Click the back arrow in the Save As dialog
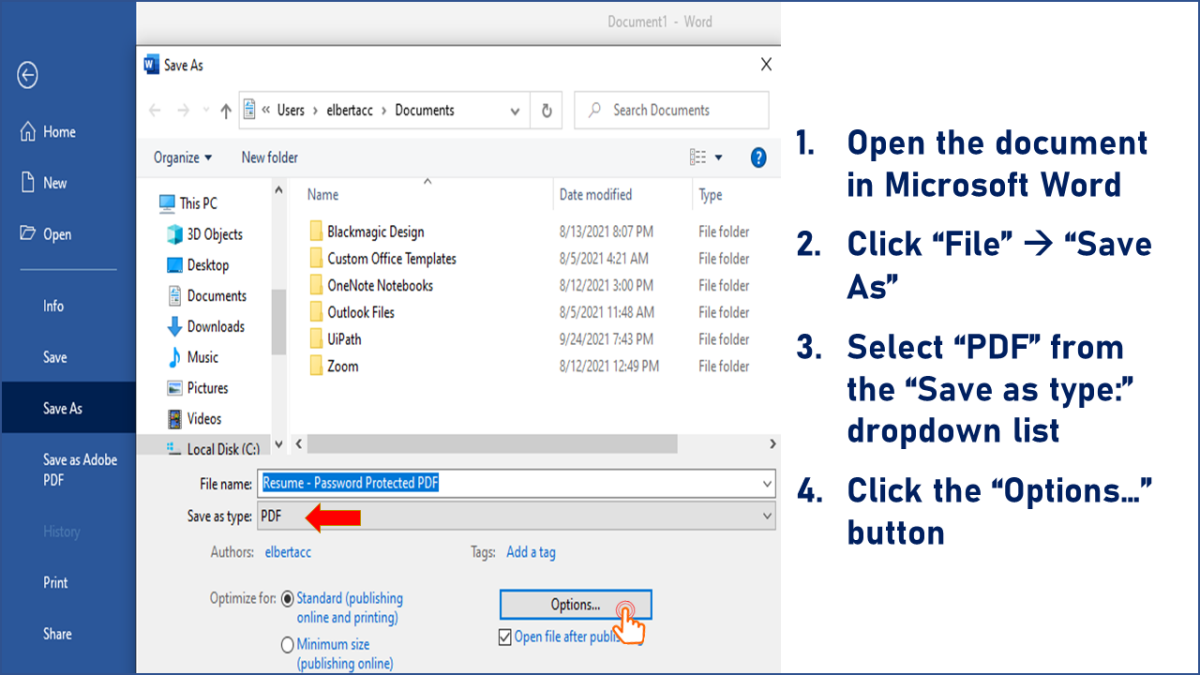 coord(153,110)
